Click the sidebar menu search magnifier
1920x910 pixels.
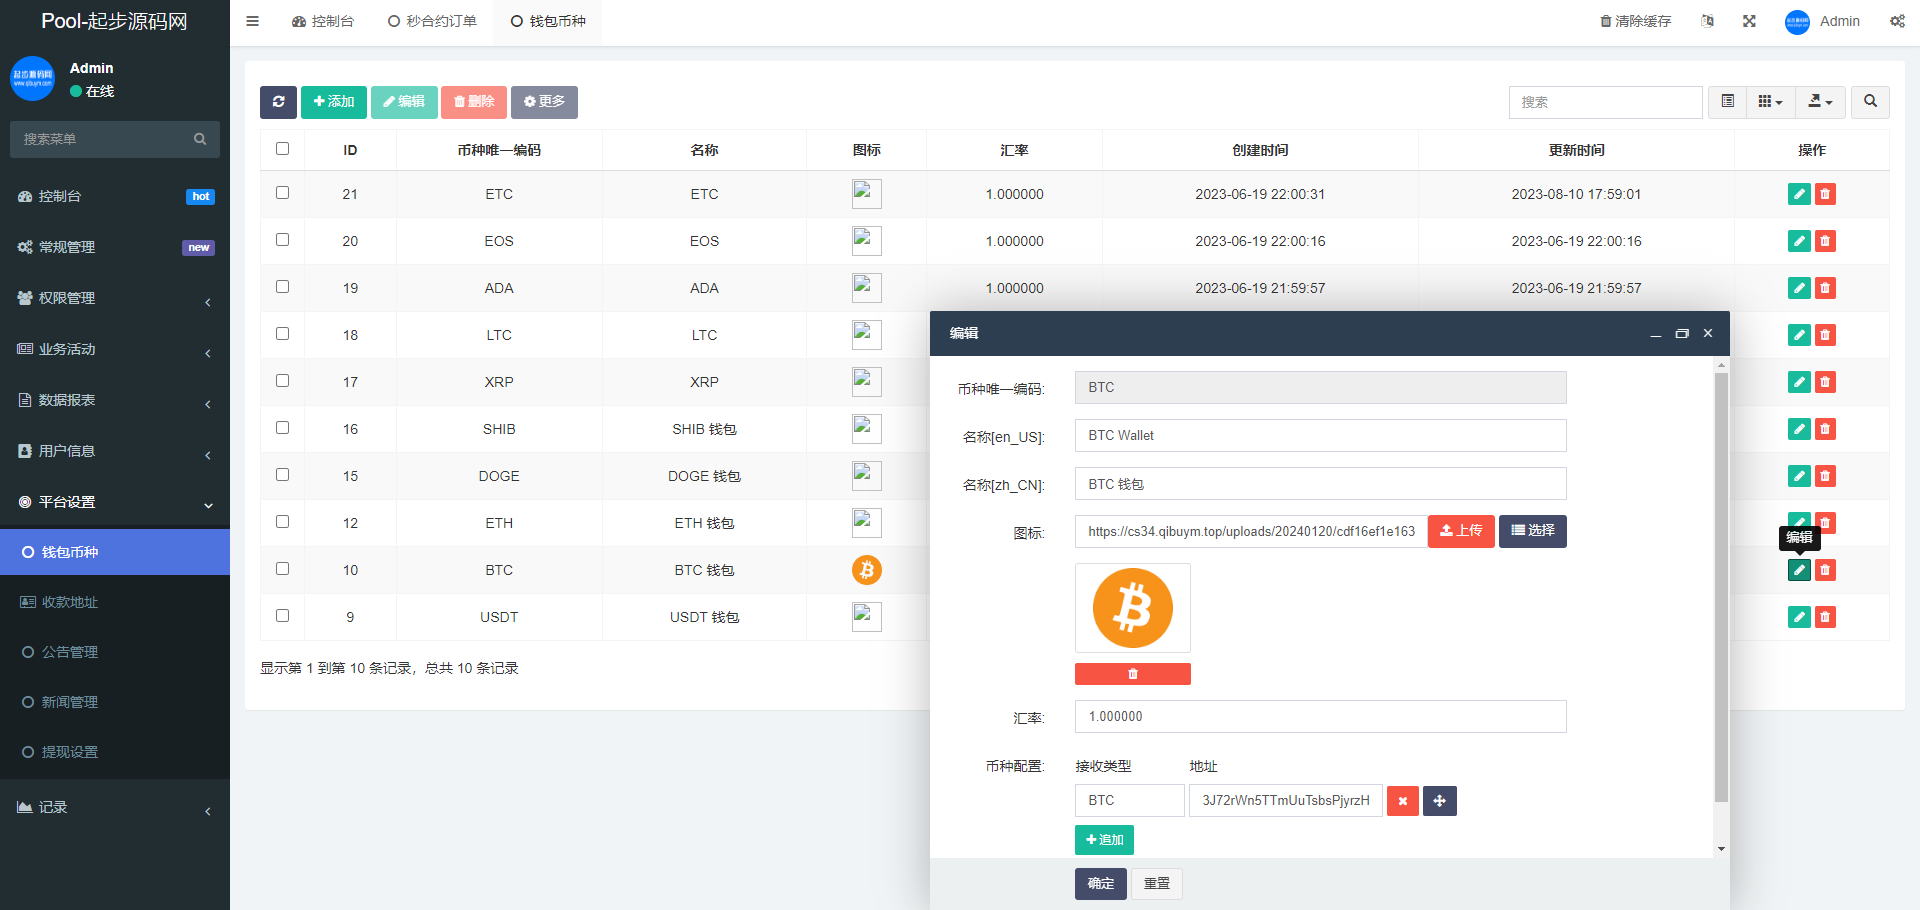point(200,139)
